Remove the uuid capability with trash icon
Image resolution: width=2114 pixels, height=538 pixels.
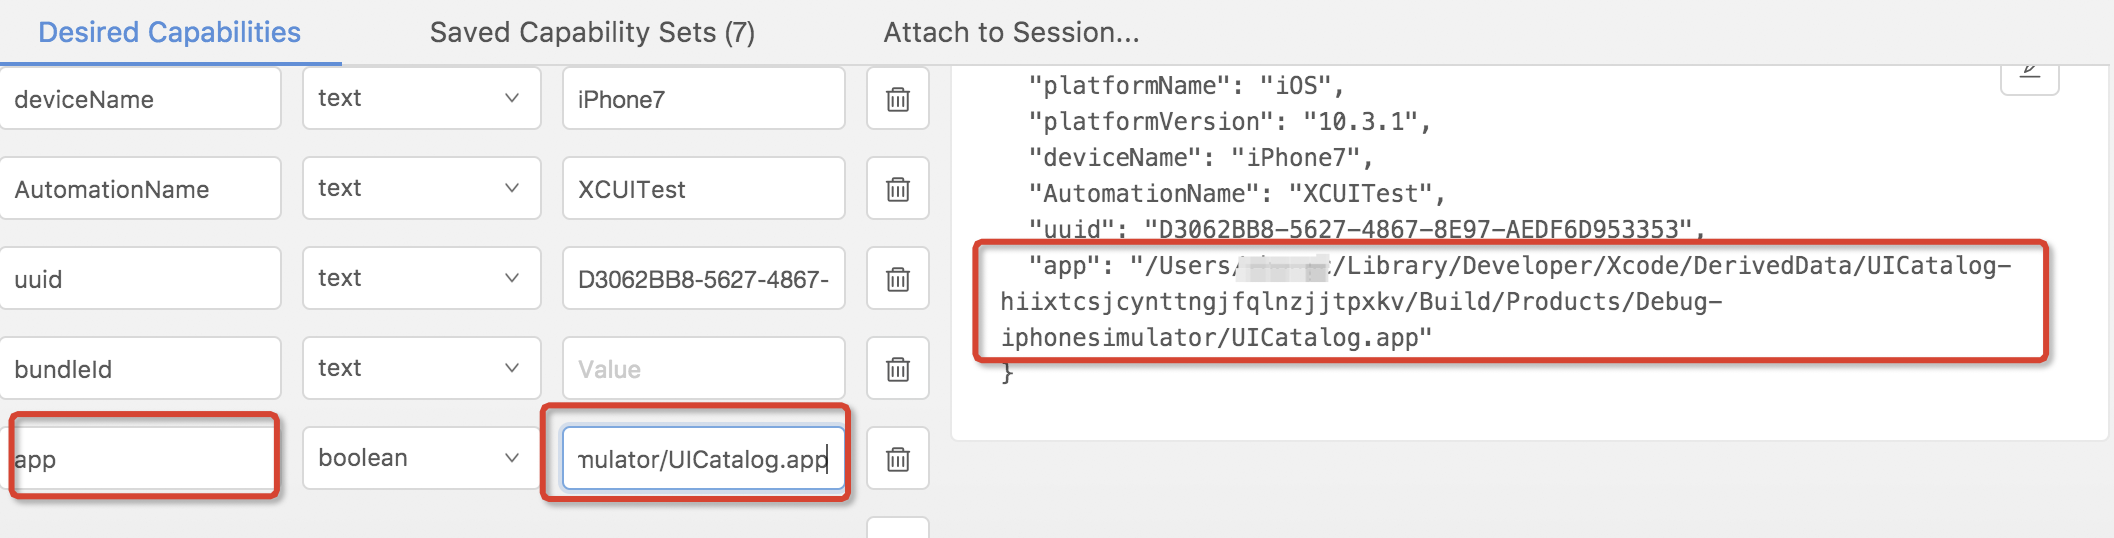point(897,279)
